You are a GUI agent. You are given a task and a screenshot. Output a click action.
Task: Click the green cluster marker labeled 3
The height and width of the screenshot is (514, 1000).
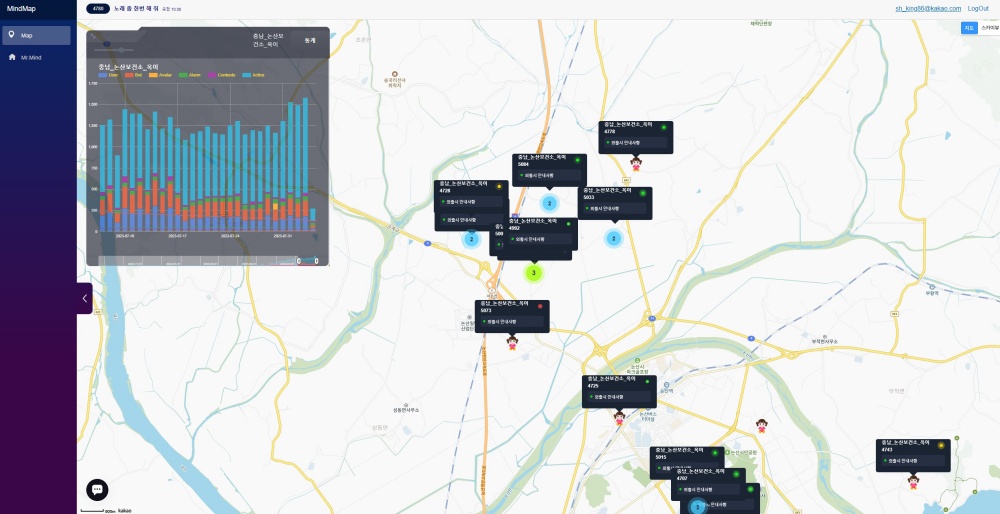point(533,273)
